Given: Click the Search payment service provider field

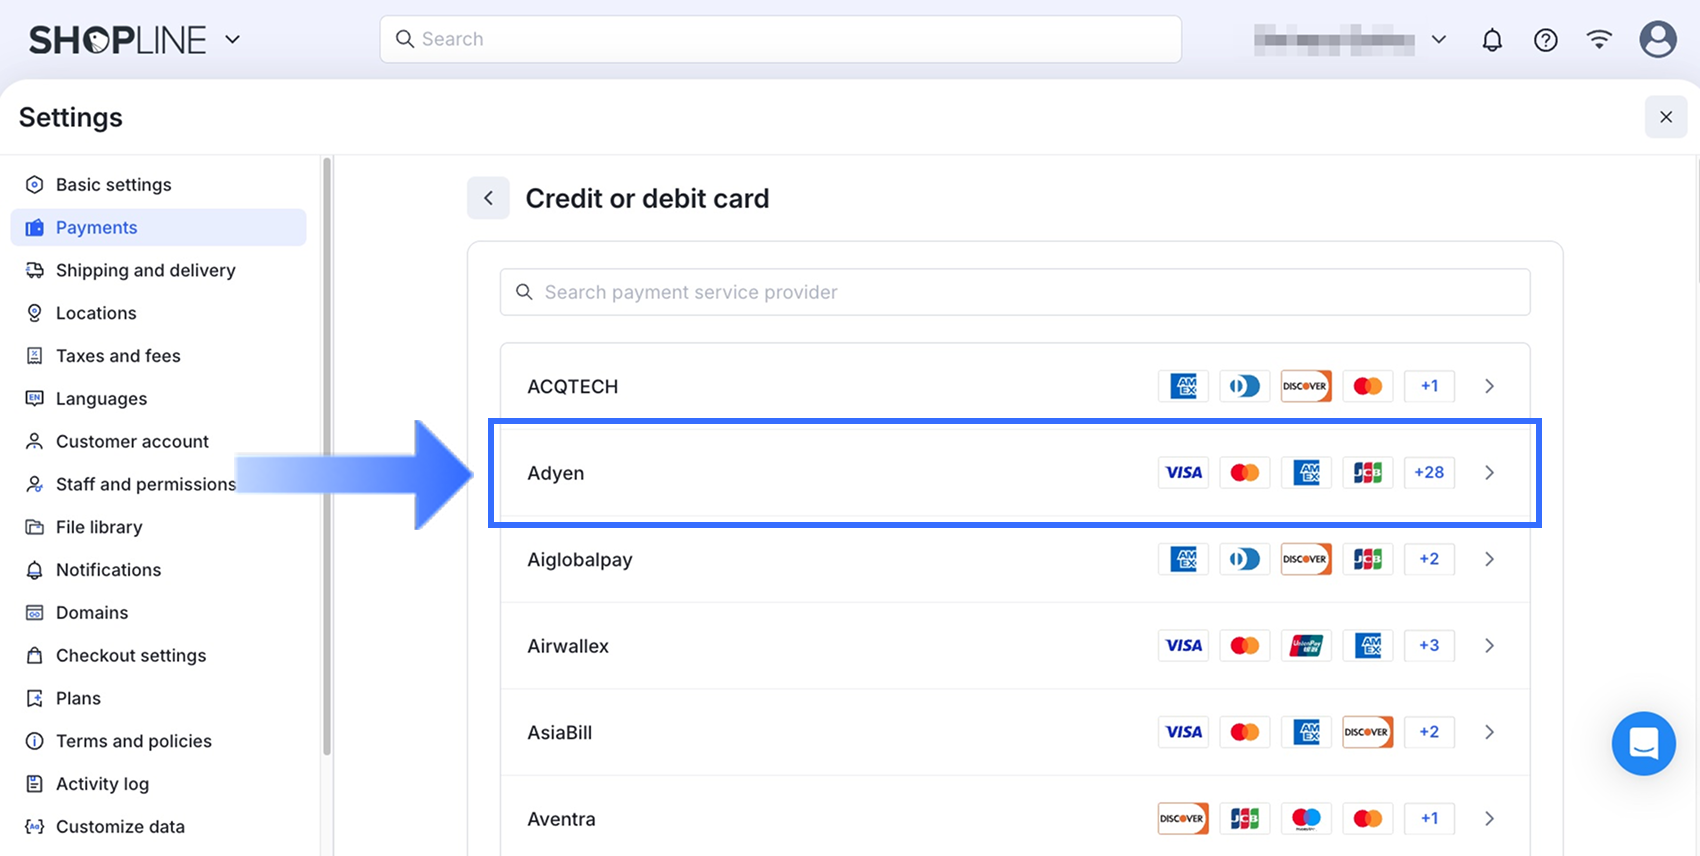Looking at the screenshot, I should 1015,292.
